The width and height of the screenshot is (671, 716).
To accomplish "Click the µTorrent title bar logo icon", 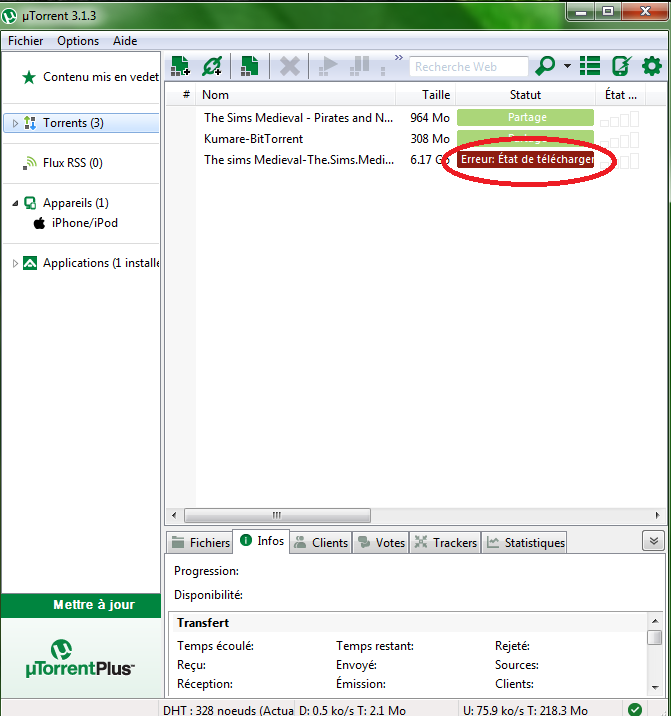I will (9, 16).
